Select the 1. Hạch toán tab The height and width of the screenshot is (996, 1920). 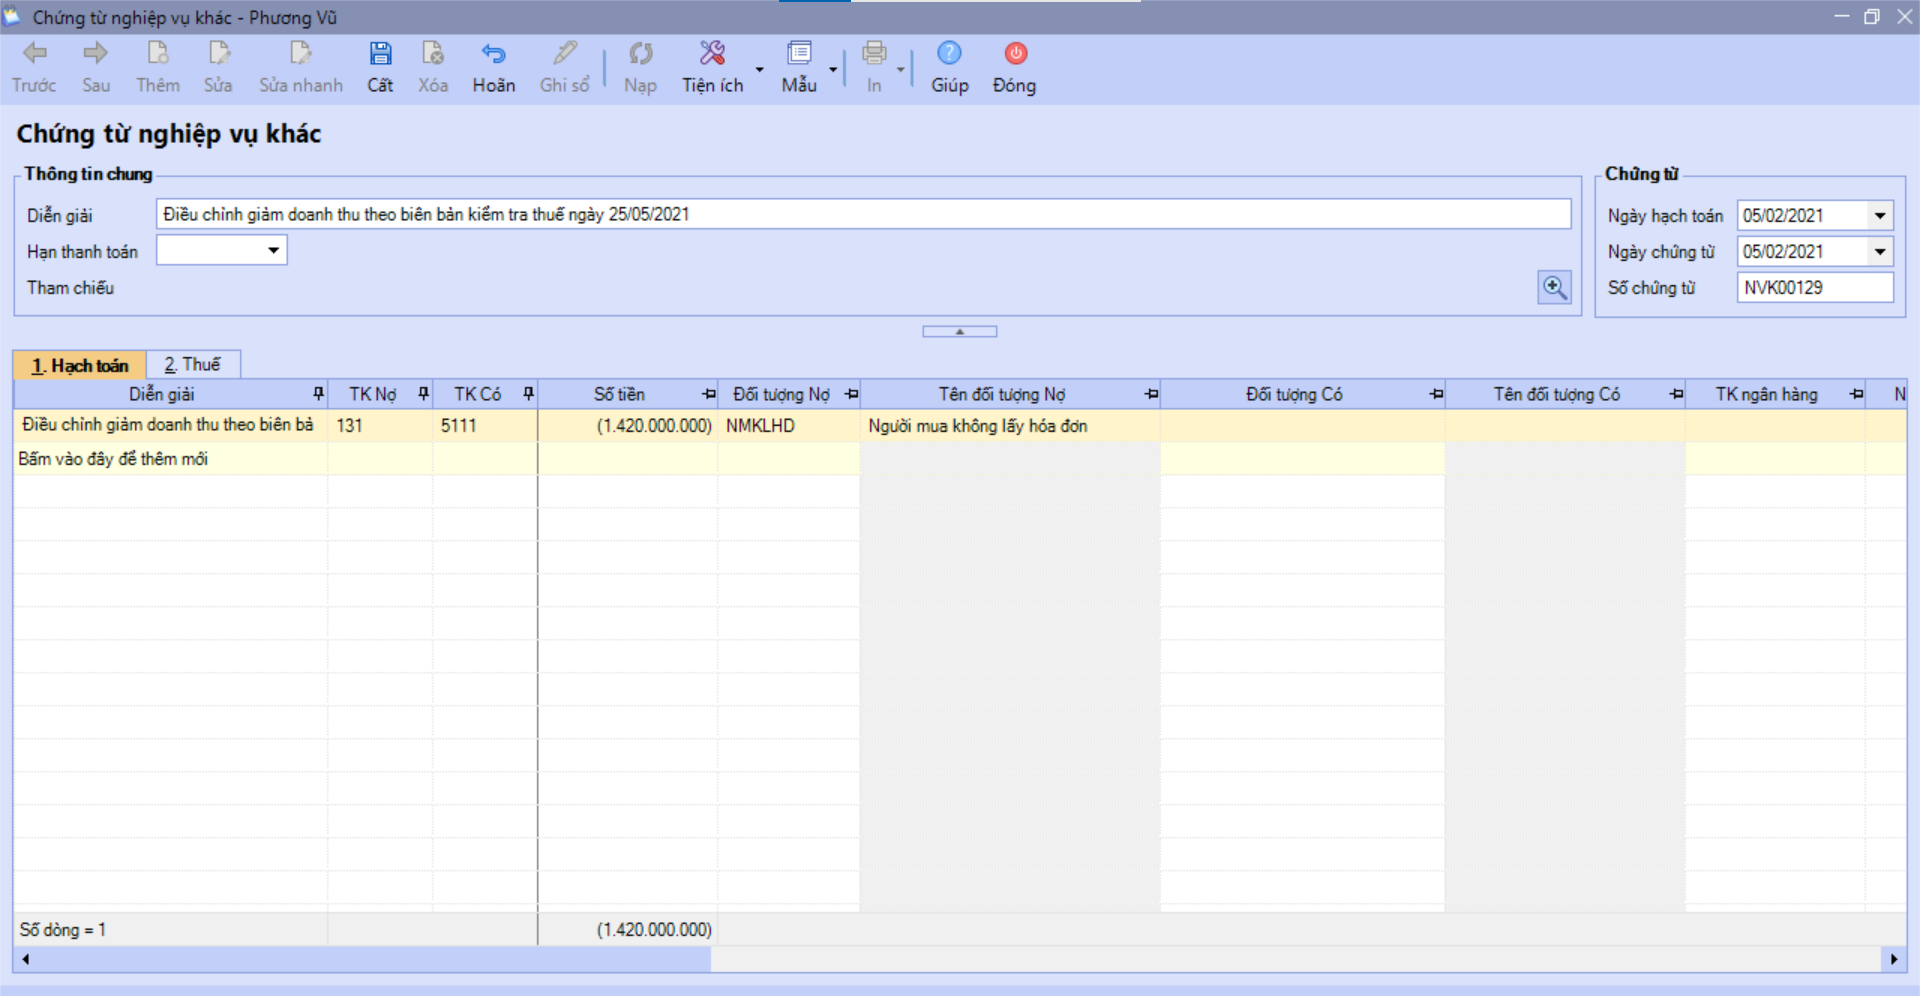tap(80, 366)
